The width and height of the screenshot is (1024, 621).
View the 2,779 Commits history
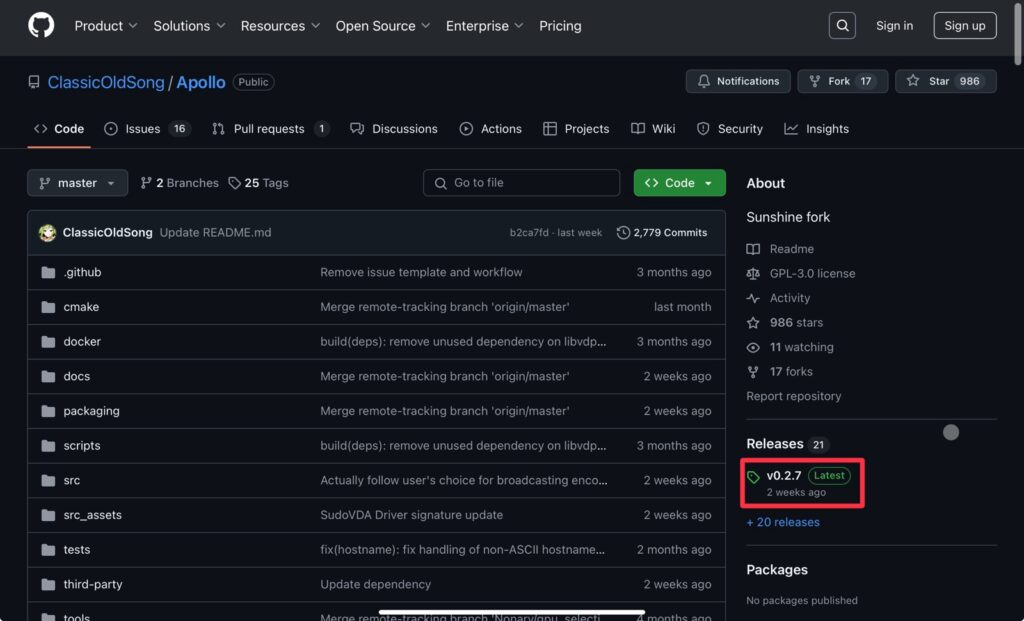tap(662, 232)
